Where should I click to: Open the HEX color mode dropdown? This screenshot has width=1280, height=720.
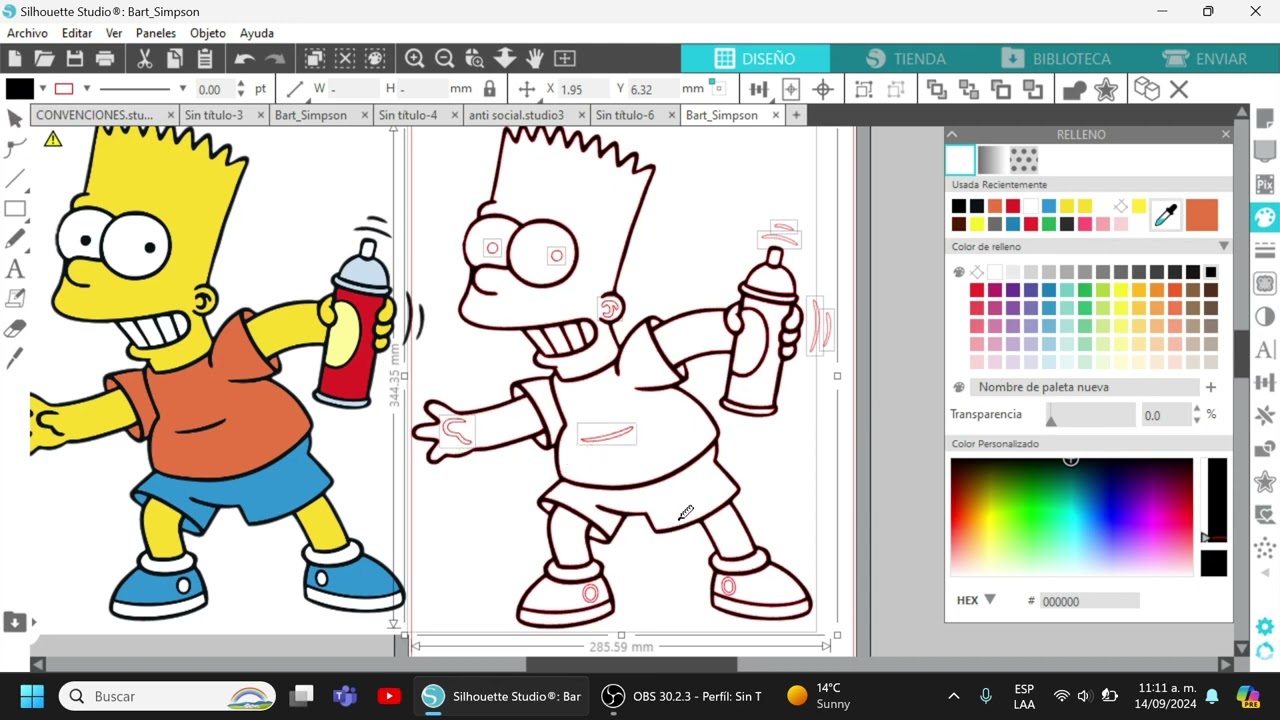990,600
